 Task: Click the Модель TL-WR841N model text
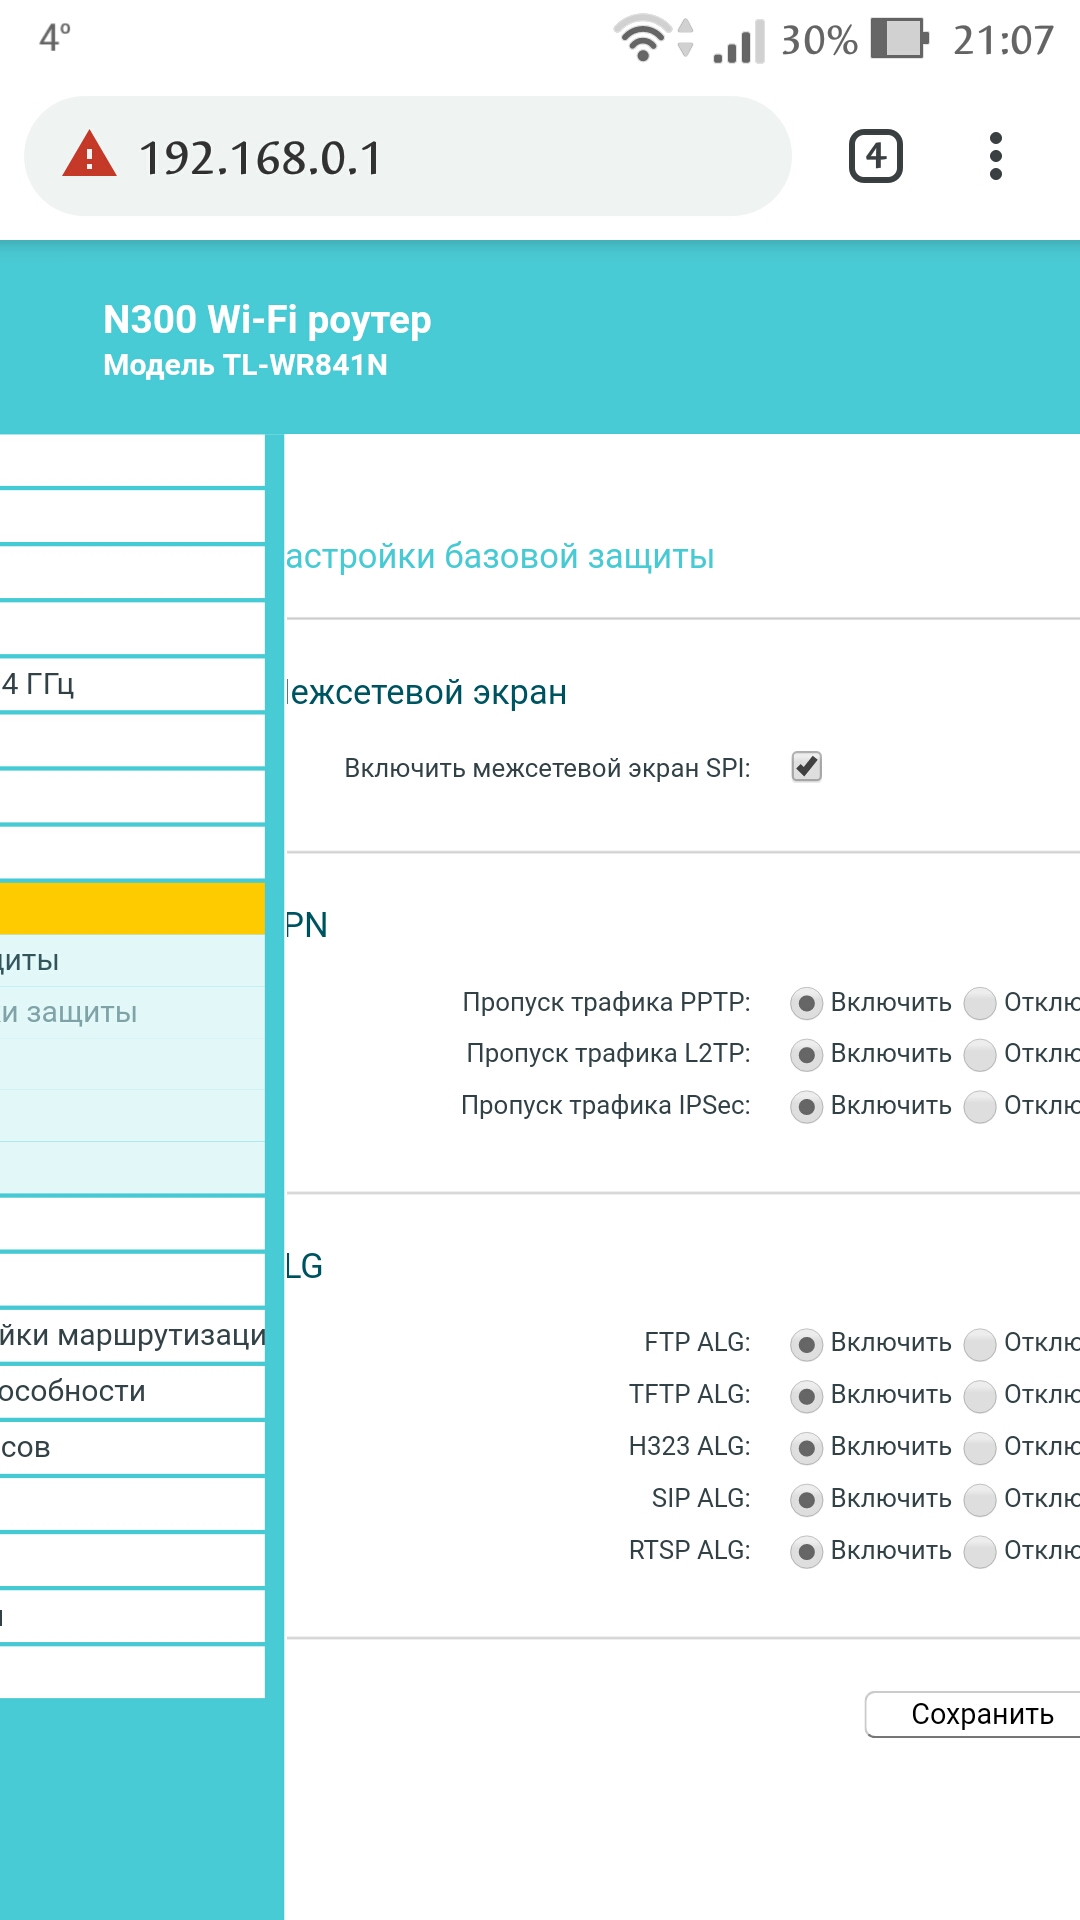tap(245, 365)
